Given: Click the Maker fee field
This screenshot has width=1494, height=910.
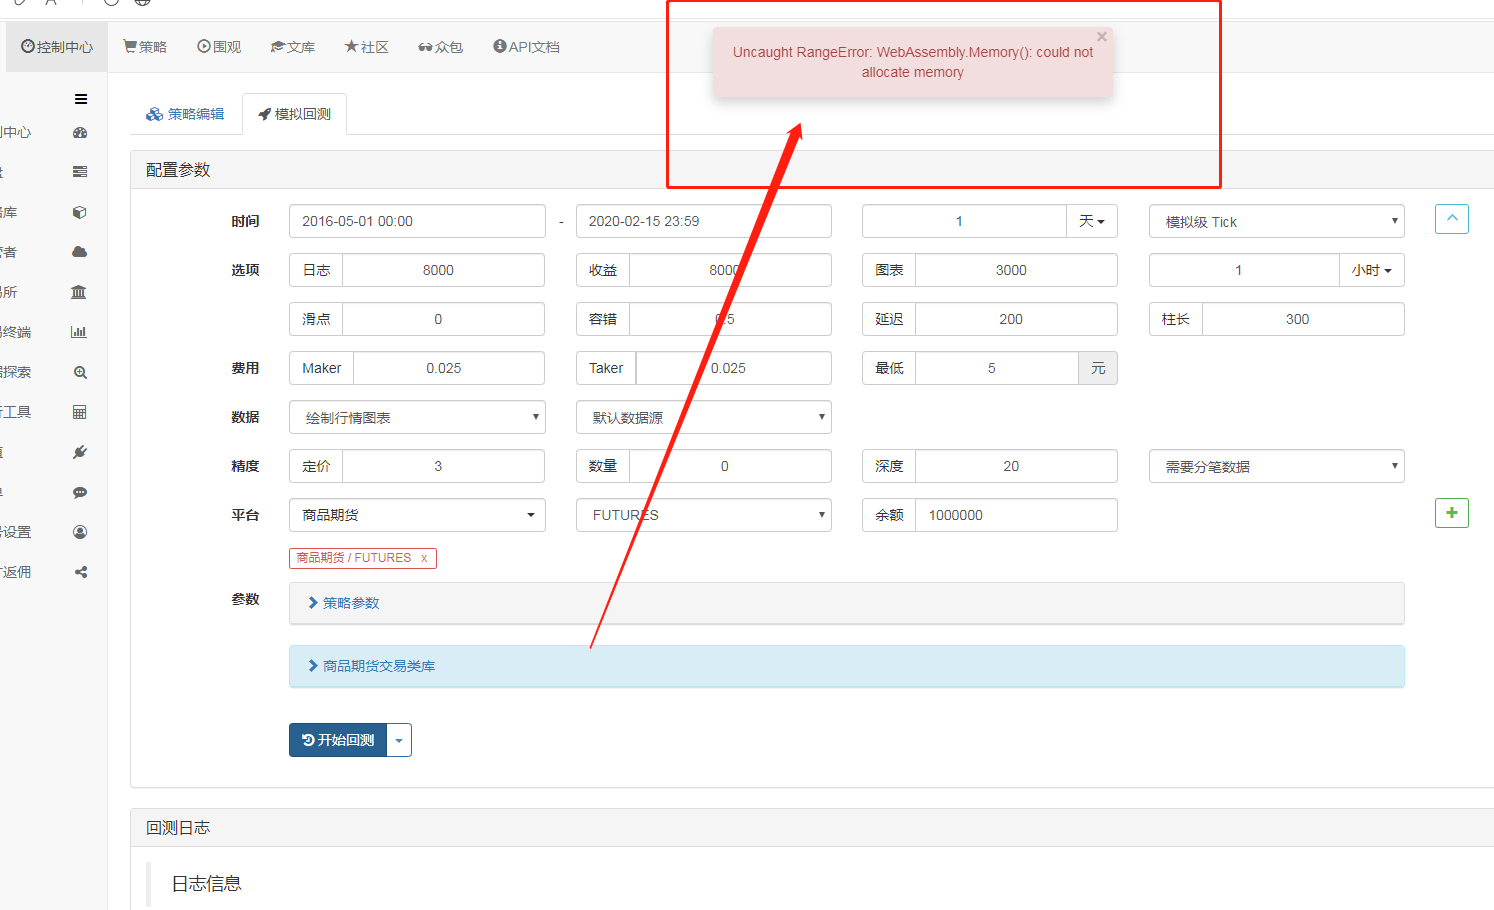Looking at the screenshot, I should [x=449, y=368].
